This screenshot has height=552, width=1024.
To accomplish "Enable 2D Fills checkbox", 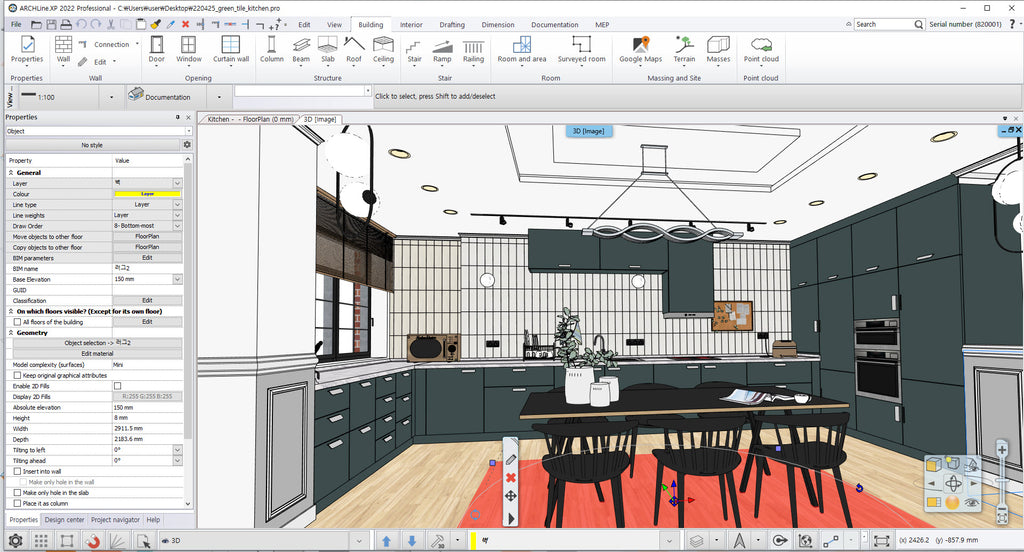I will [x=118, y=386].
